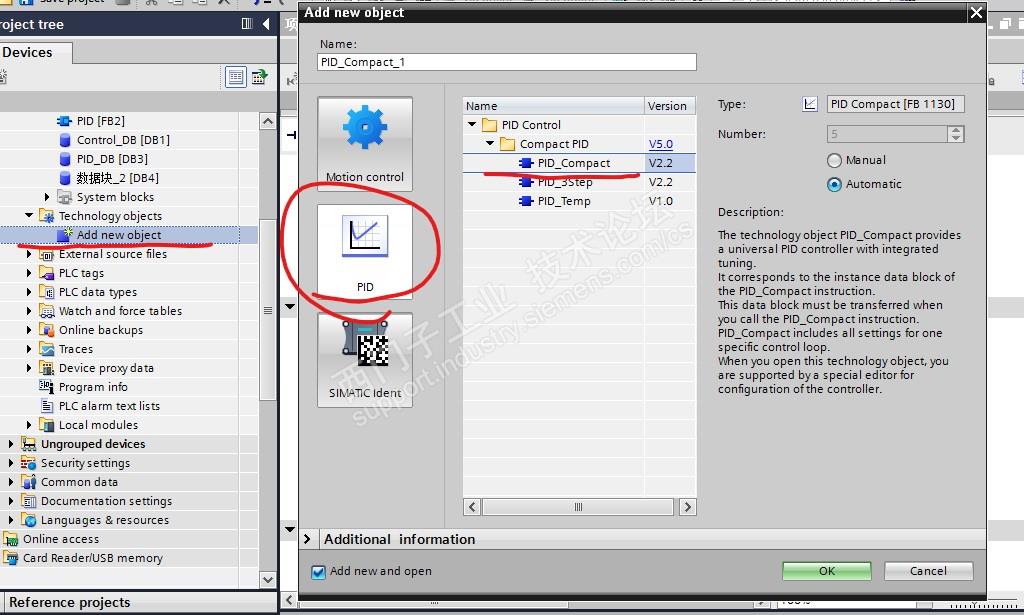Click the PLC tags folder icon
Viewport: 1024px width, 615px height.
46,272
